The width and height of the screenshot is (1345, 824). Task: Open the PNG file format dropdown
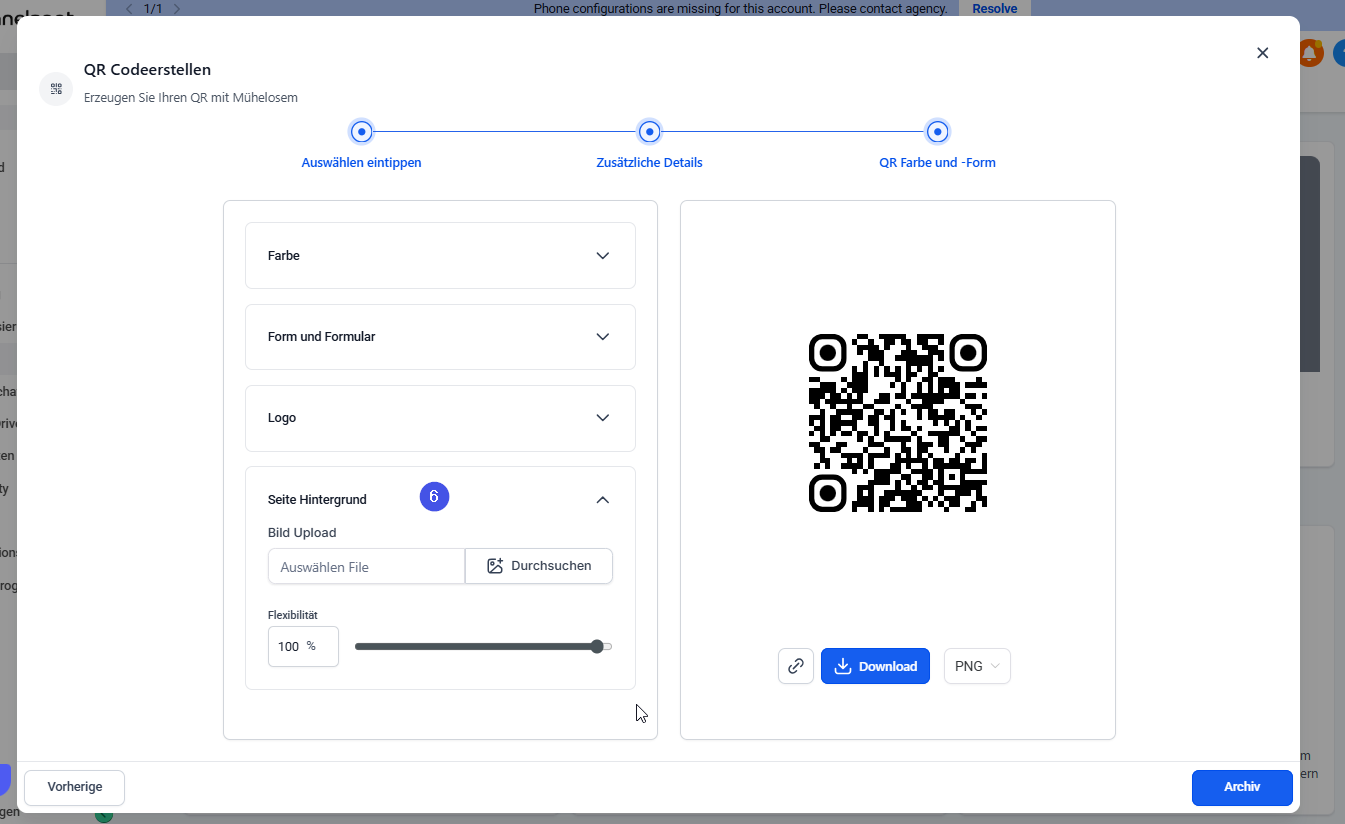pos(977,666)
